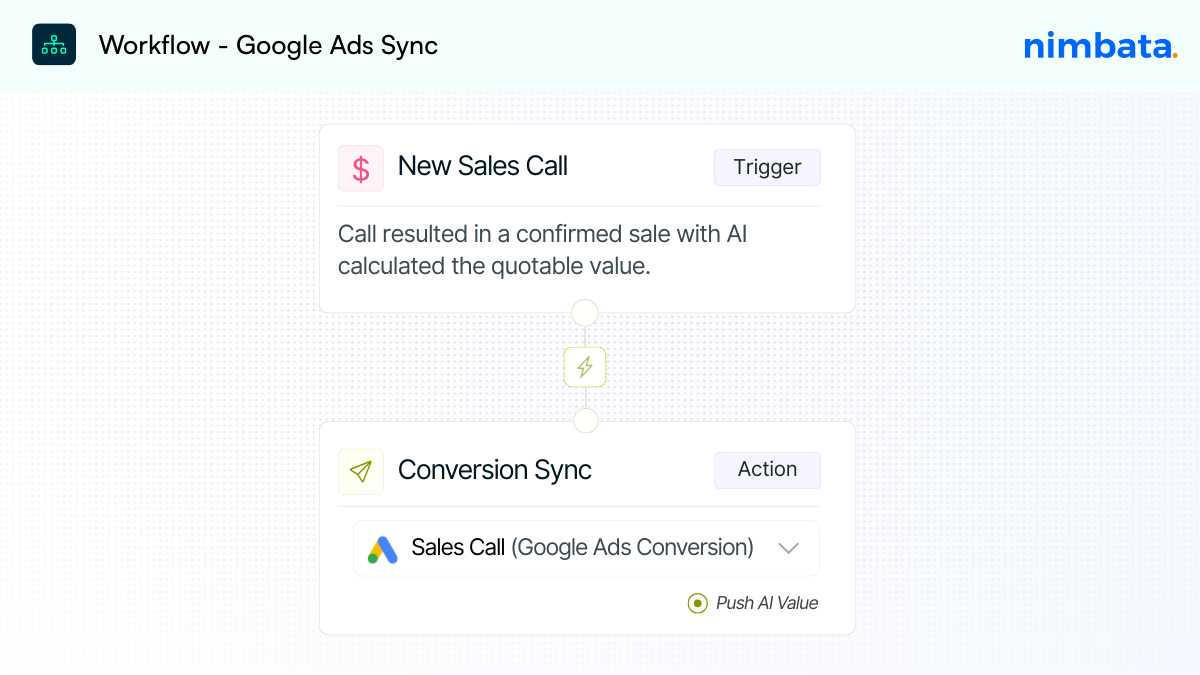The width and height of the screenshot is (1200, 675).
Task: Toggle the Action badge on Conversion Sync
Action: [x=767, y=469]
